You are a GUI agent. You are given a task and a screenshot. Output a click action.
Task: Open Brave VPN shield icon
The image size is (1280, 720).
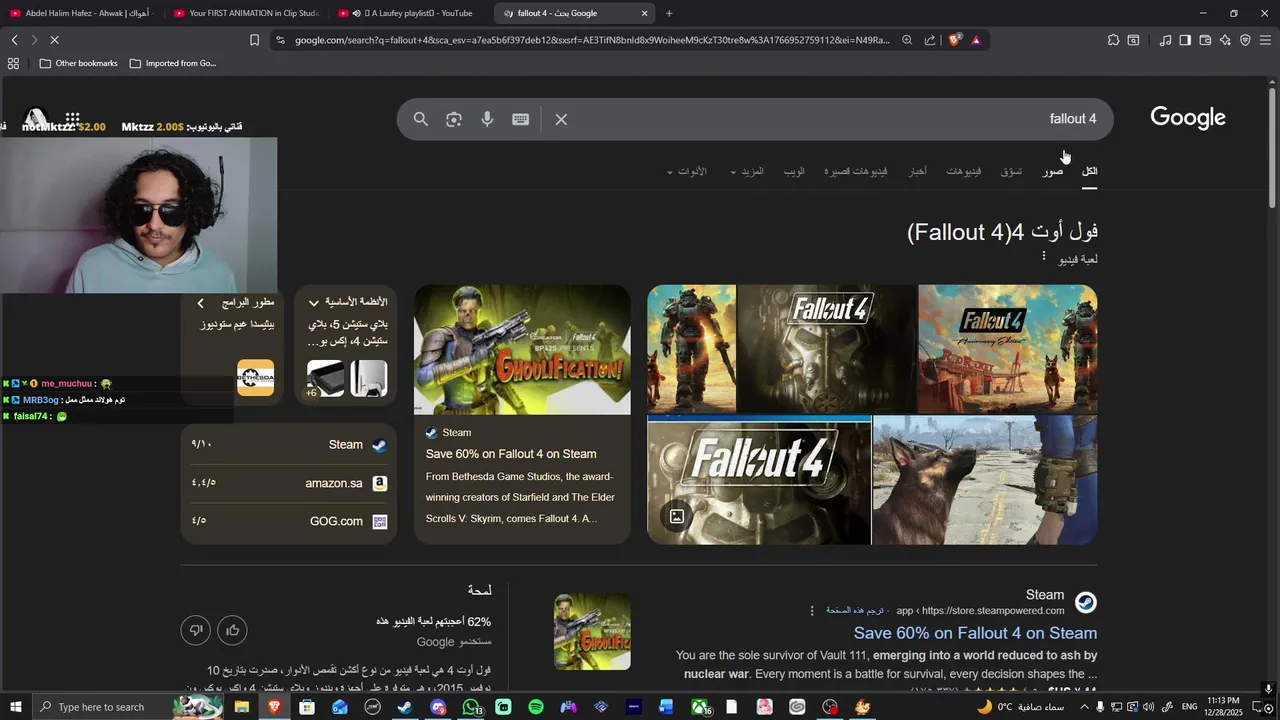pyautogui.click(x=1245, y=40)
